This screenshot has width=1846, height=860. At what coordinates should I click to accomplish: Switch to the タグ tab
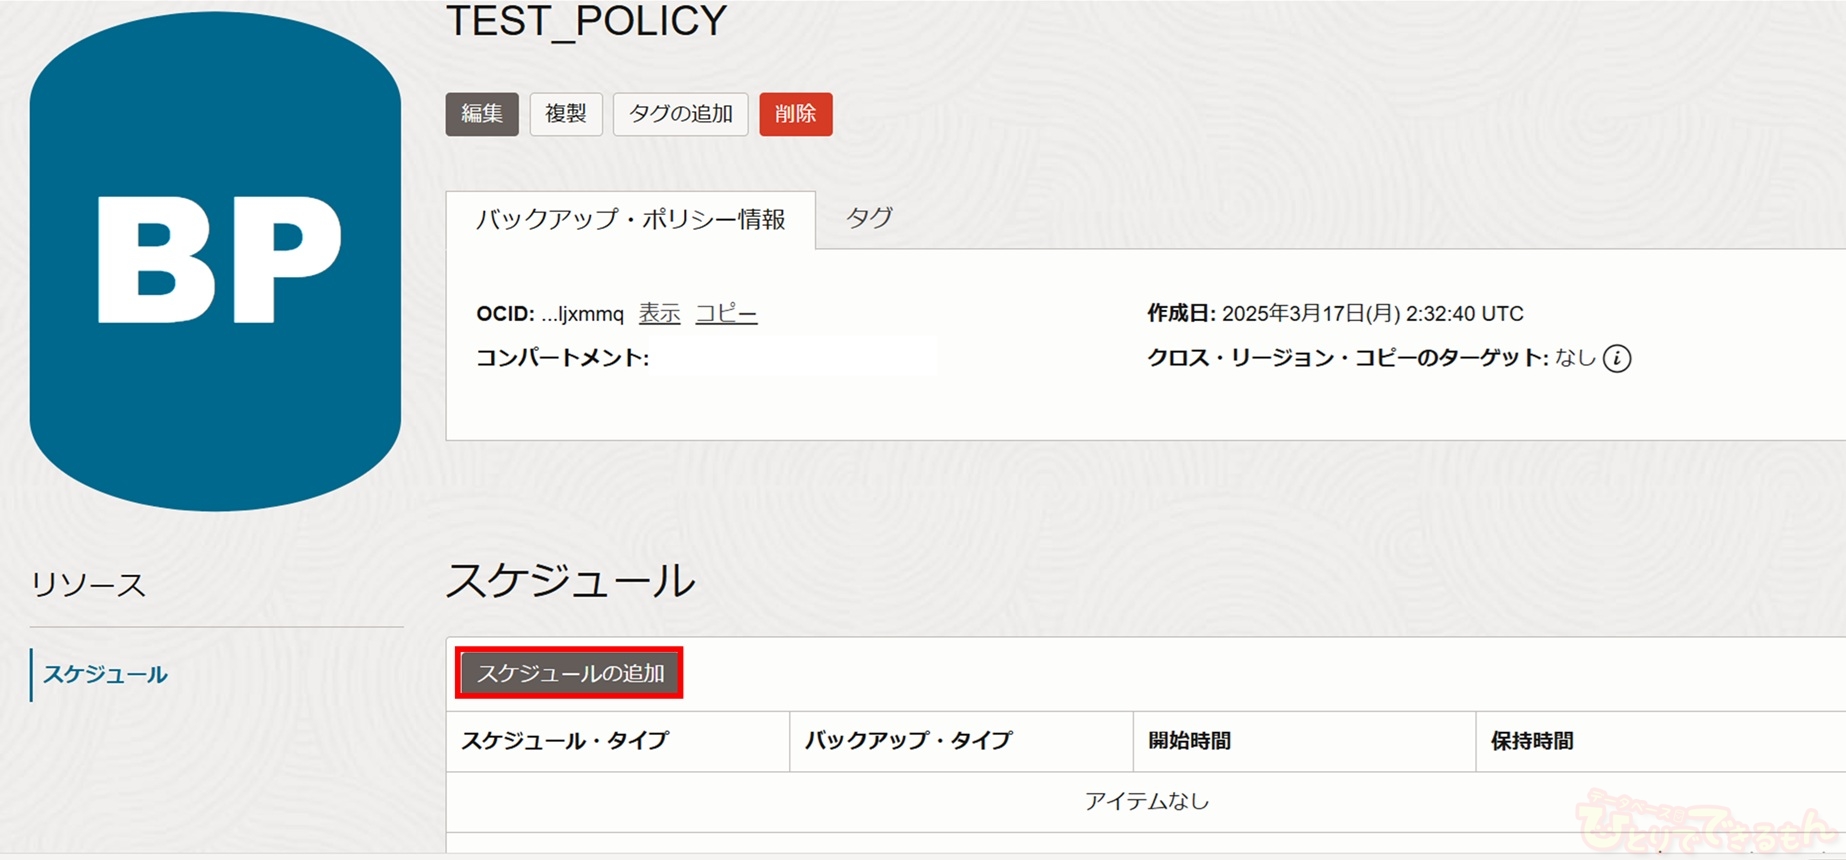pyautogui.click(x=869, y=218)
